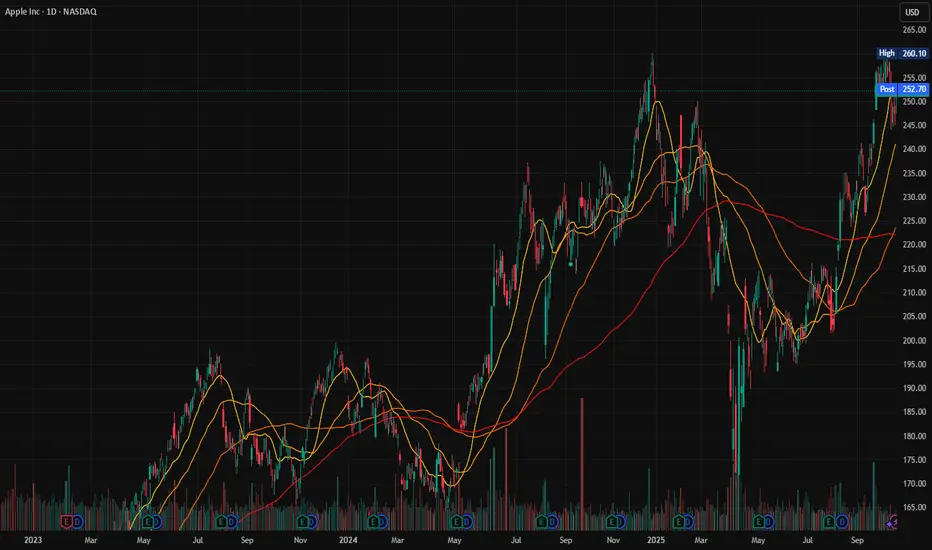Click the 2023 label on time axis

(x=33, y=540)
